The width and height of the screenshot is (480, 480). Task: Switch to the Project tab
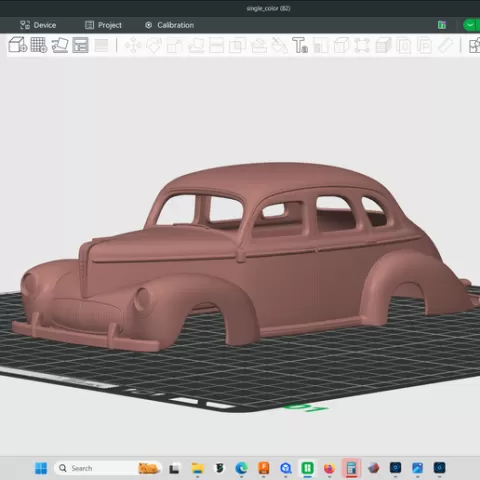pyautogui.click(x=103, y=25)
